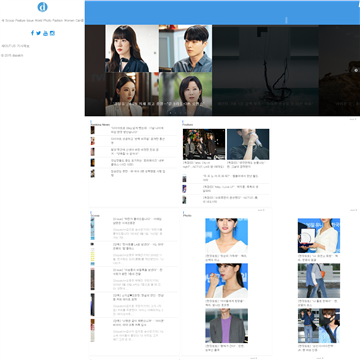Open photo of woman facing front in white
This screenshot has width=360, height=360.
(x=226, y=236)
